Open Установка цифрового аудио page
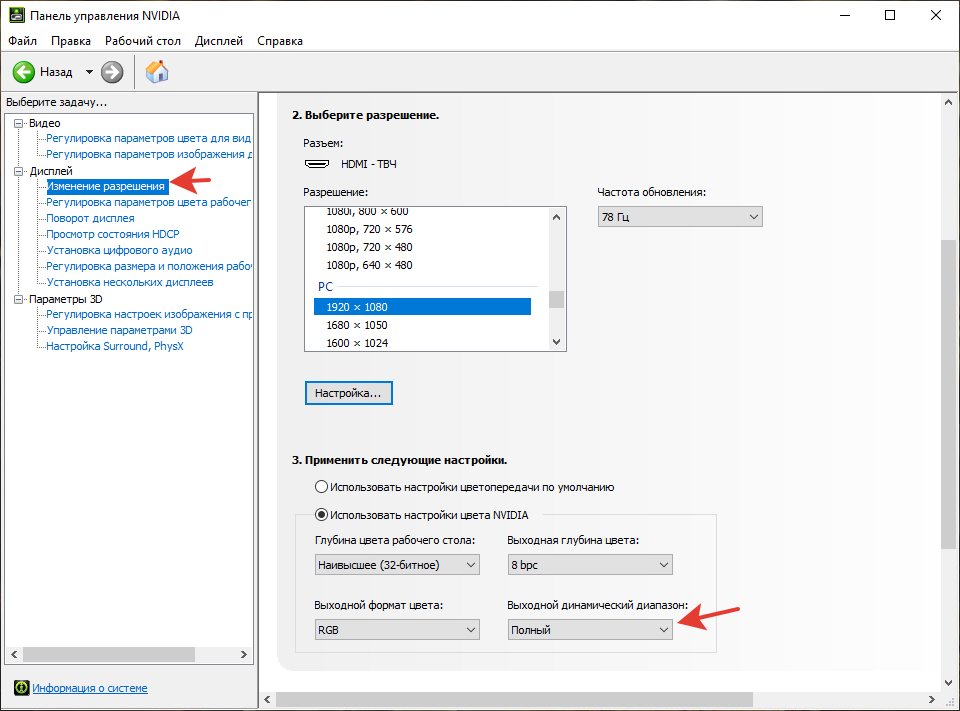Screen dimensions: 960x711 tap(119, 250)
